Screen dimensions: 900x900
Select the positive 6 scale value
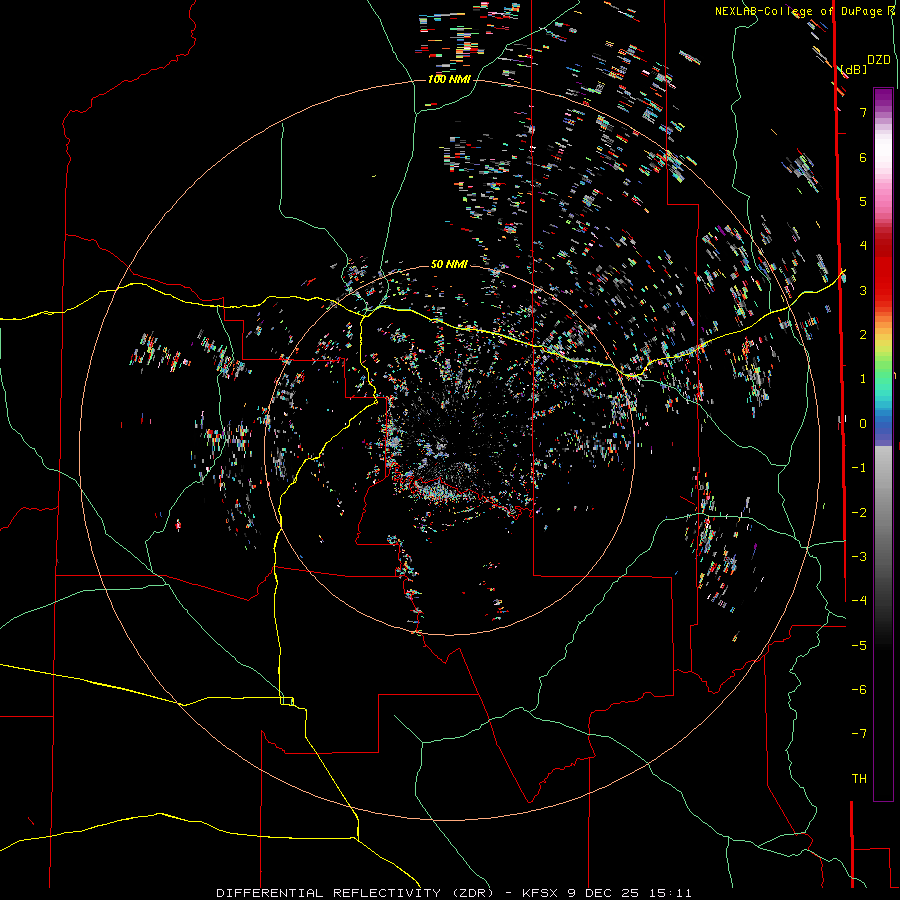tap(863, 157)
